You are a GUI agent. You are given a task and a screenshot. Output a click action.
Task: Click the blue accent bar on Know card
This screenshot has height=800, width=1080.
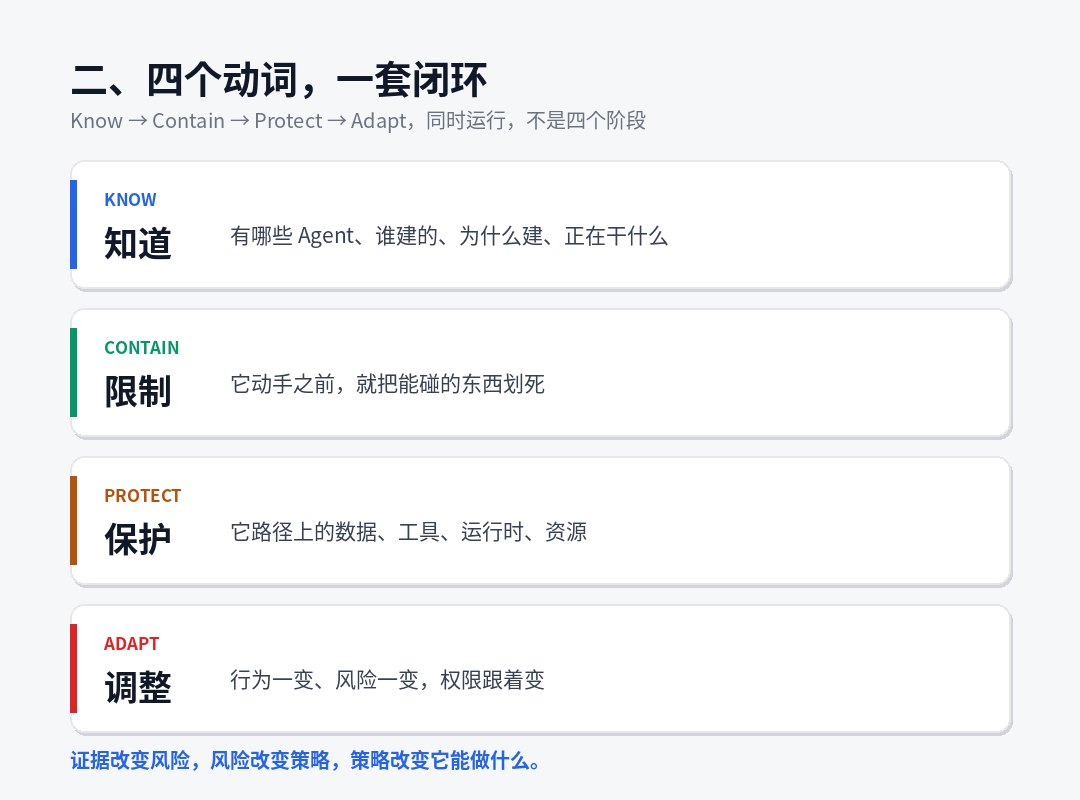[x=74, y=224]
